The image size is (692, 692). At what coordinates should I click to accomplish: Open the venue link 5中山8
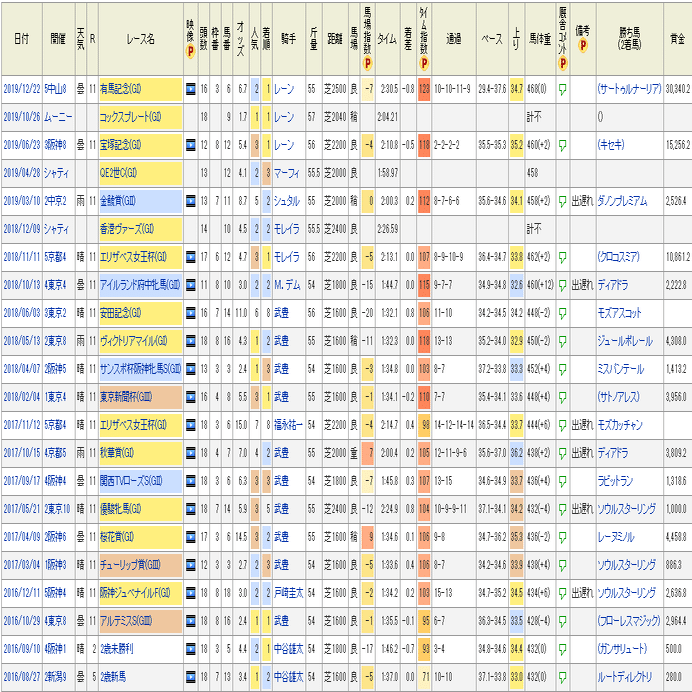point(55,89)
